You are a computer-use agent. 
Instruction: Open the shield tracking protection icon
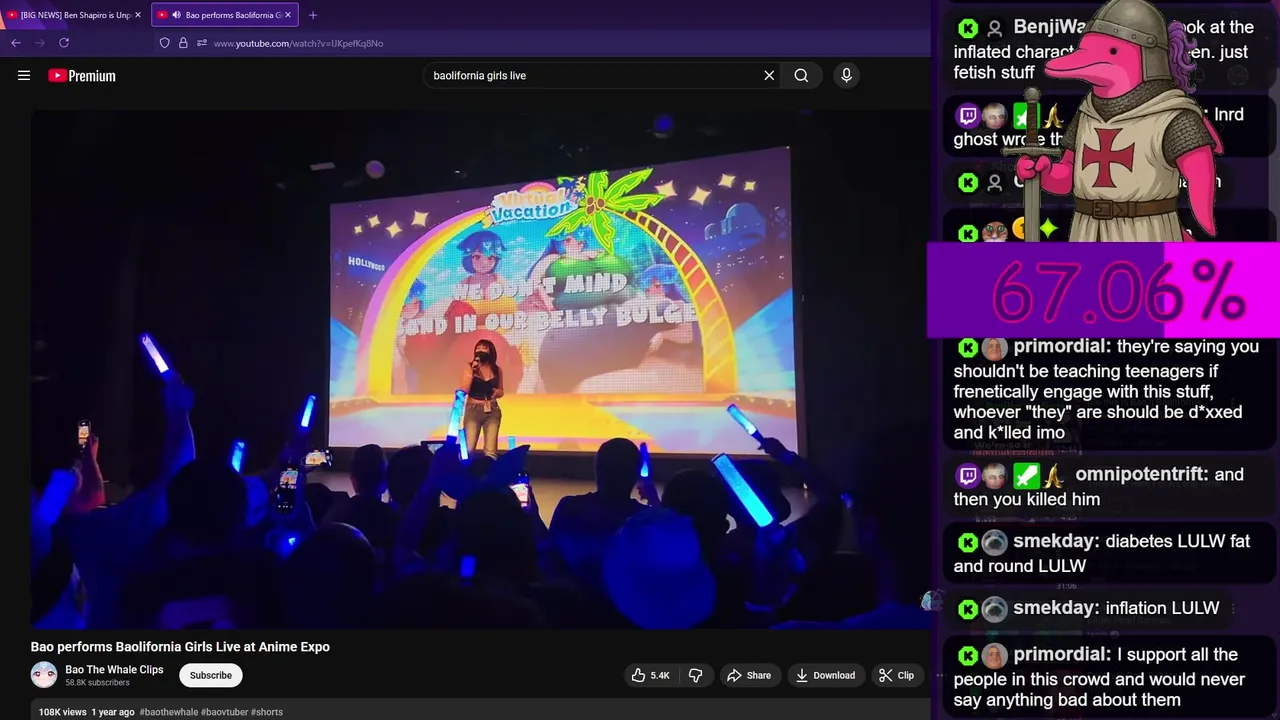coord(165,43)
